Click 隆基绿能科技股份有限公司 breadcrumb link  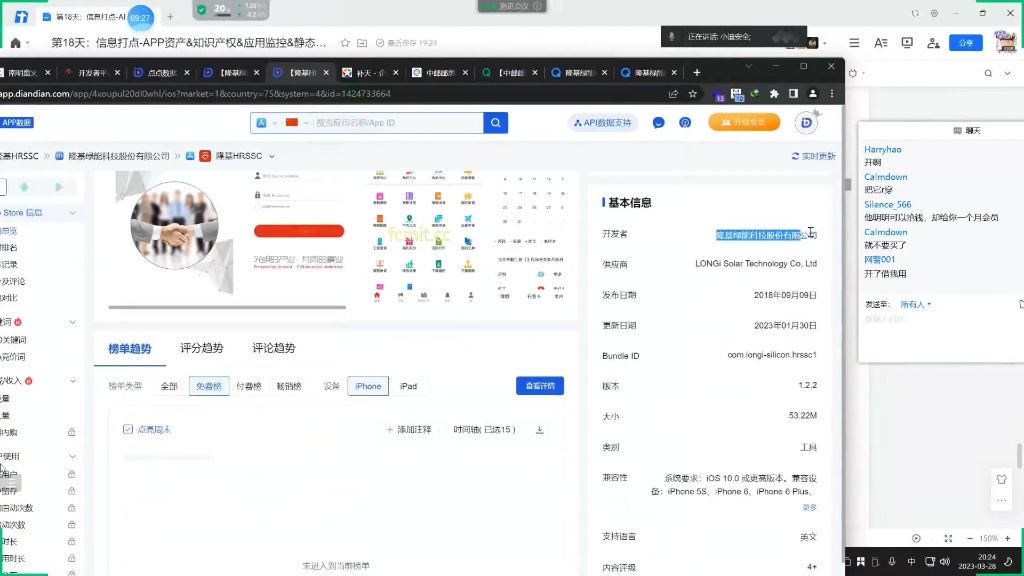point(118,156)
